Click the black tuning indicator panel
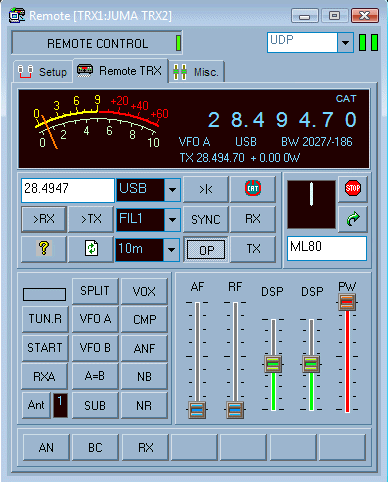Screen dimensions: 388x482 click(x=311, y=204)
